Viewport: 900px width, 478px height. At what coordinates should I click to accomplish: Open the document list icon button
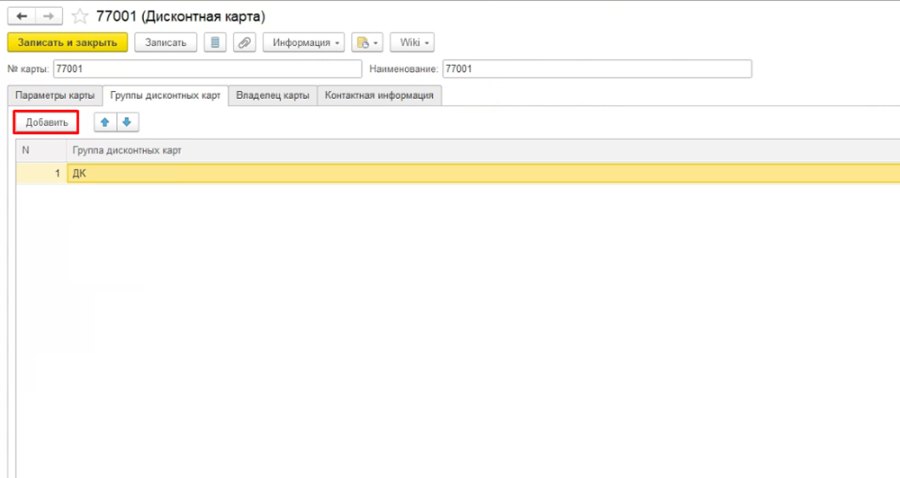215,42
